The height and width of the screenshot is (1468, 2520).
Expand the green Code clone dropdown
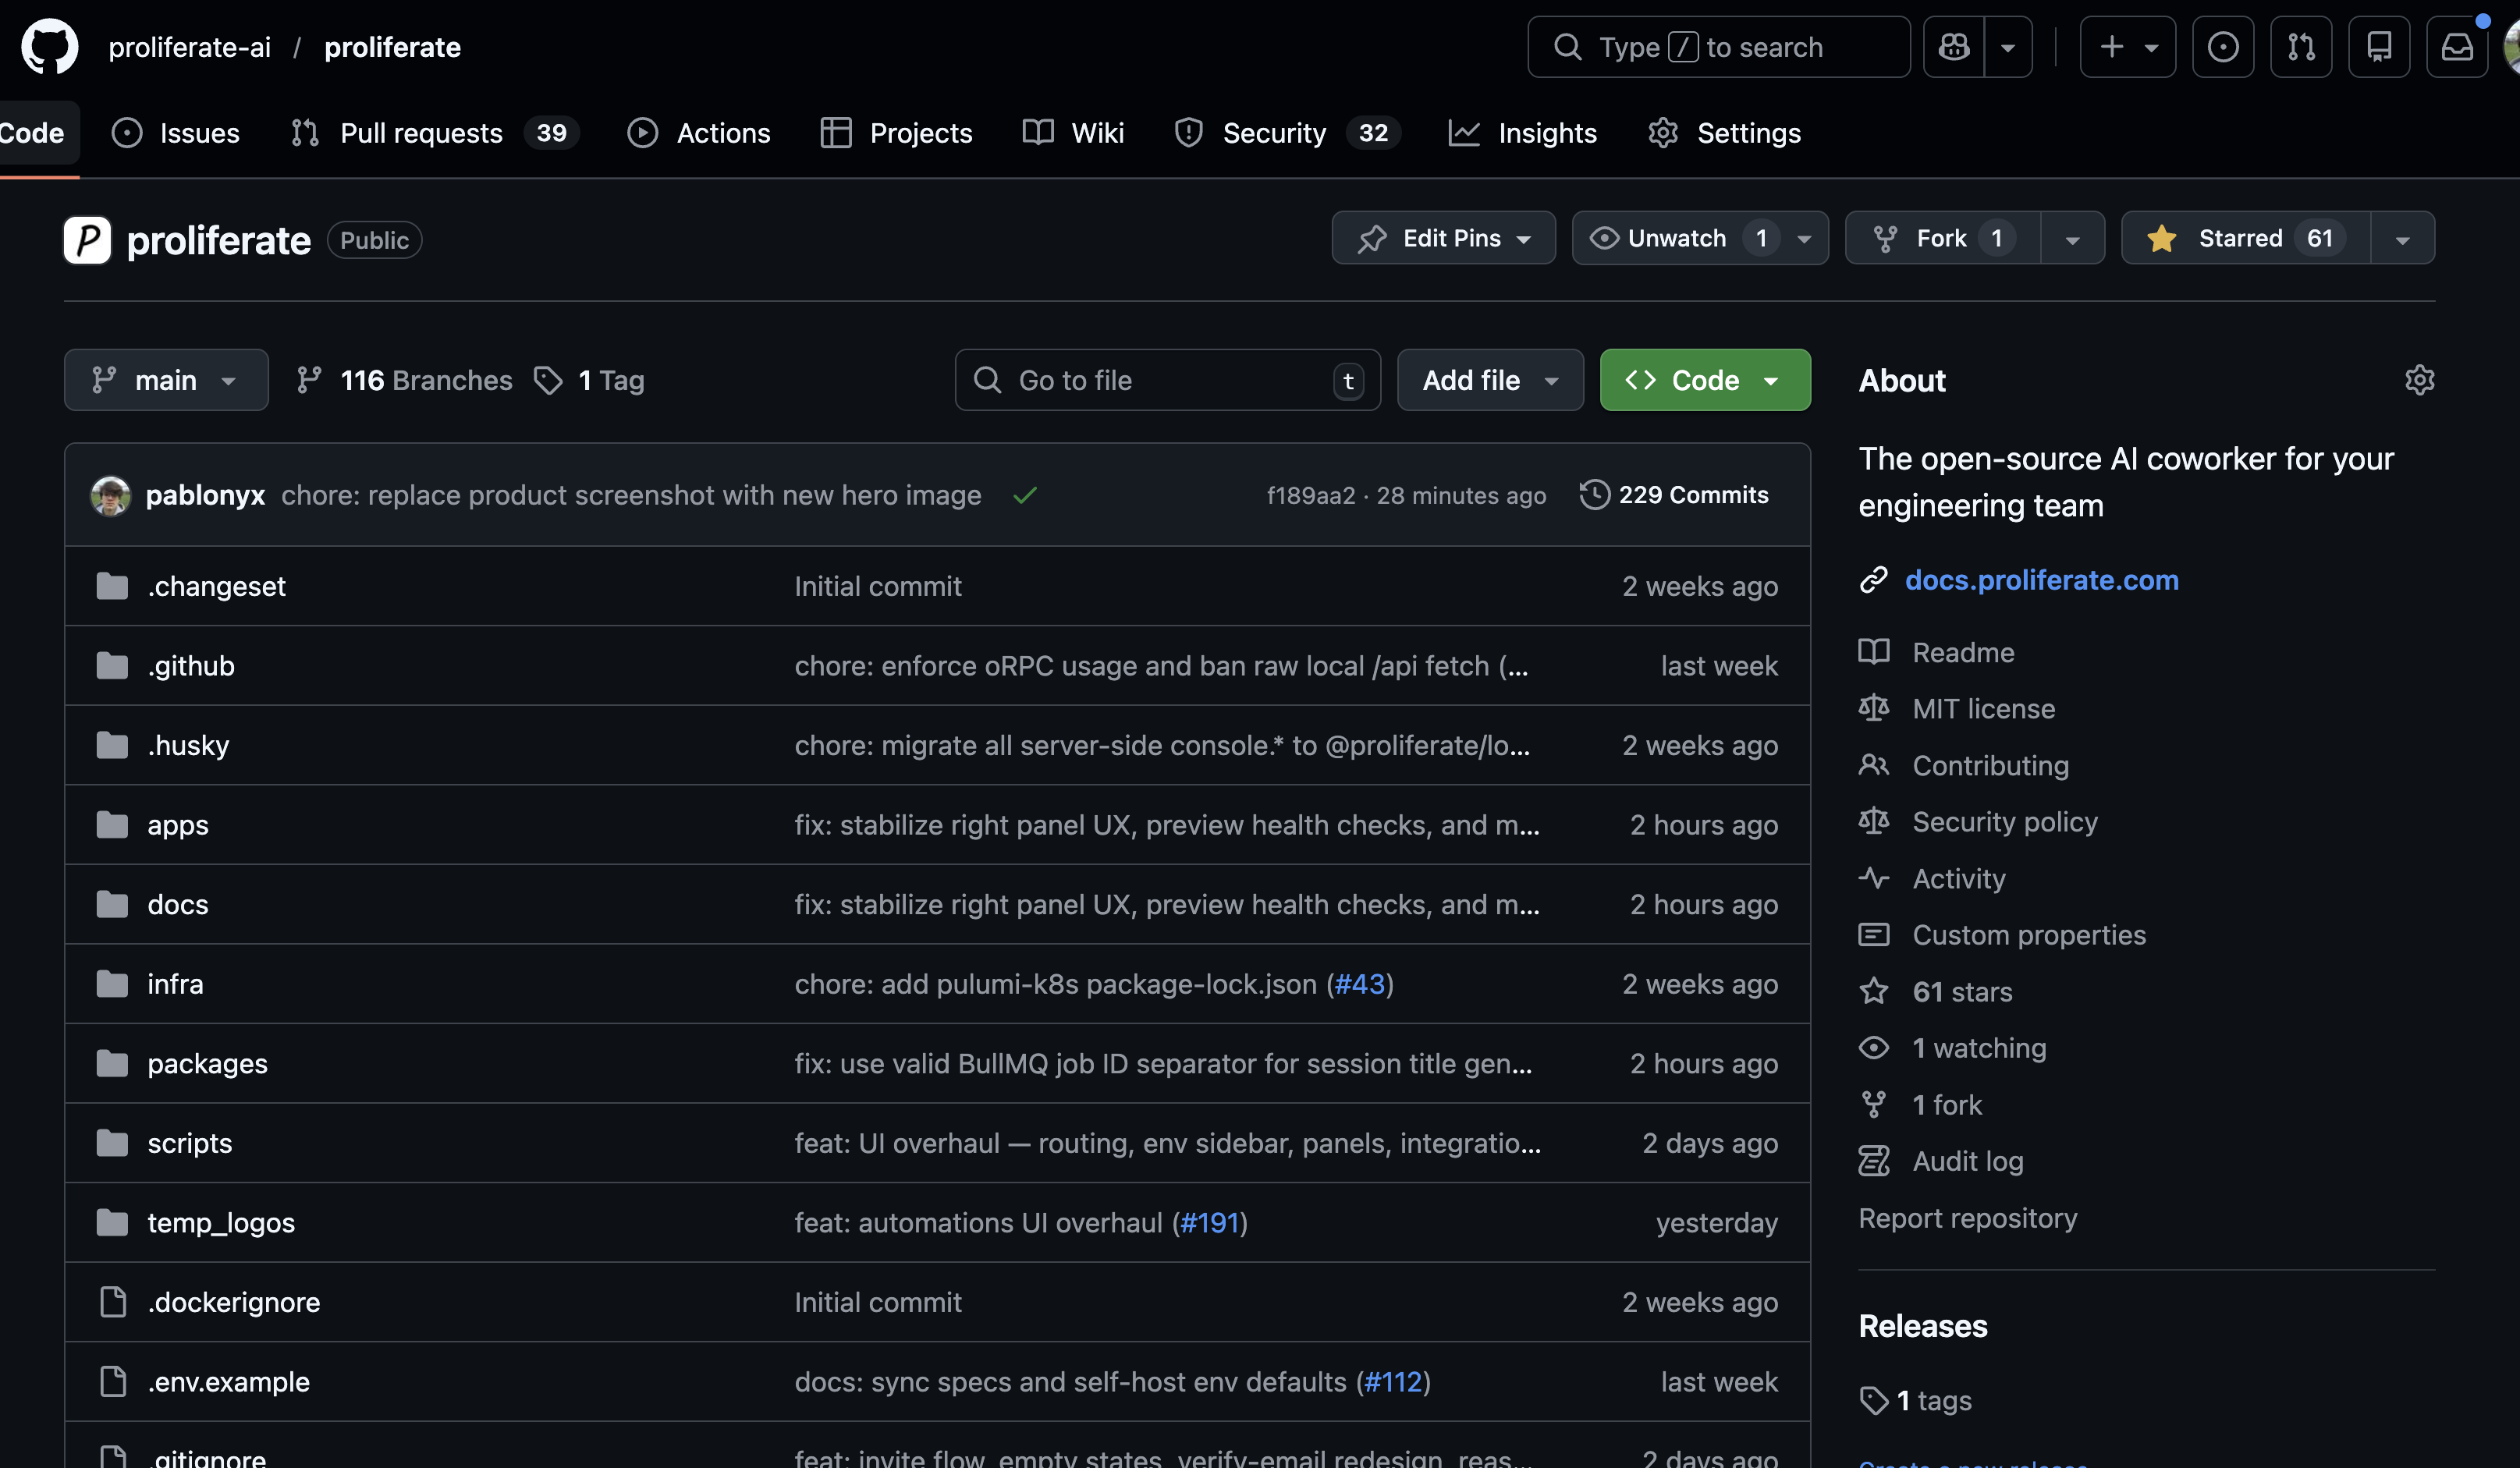(1772, 380)
